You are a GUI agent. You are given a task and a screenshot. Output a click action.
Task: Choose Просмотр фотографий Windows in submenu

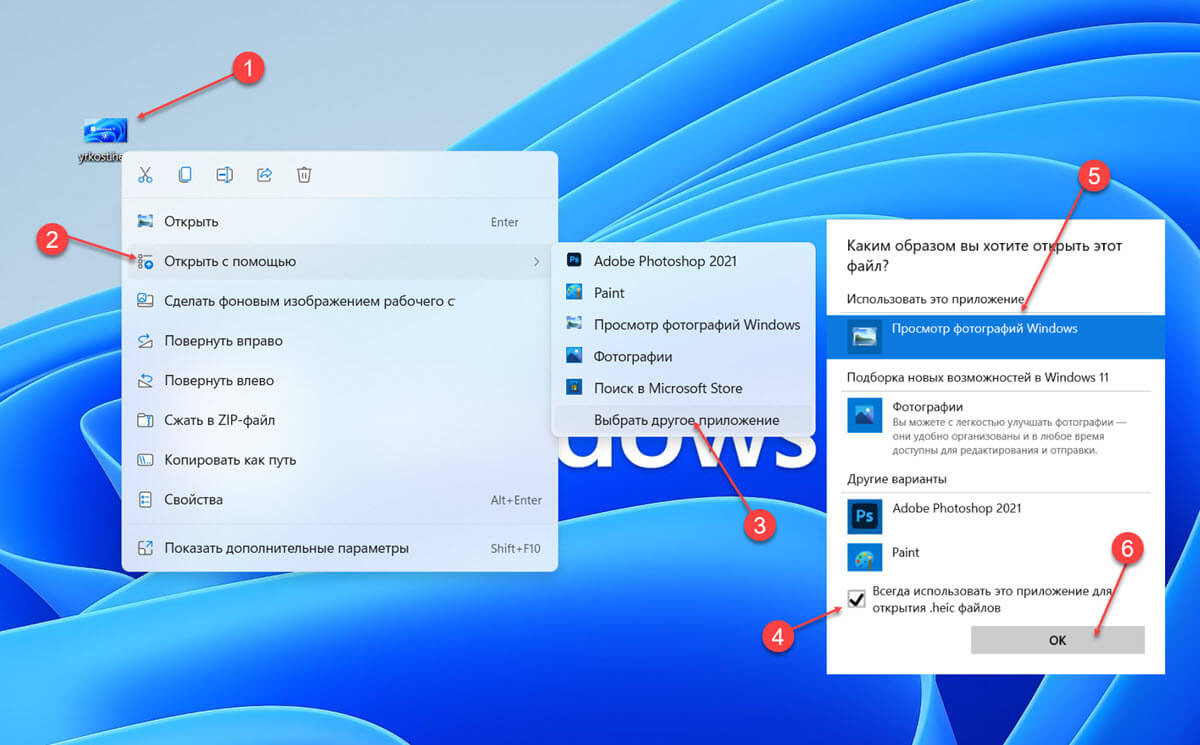coord(683,324)
